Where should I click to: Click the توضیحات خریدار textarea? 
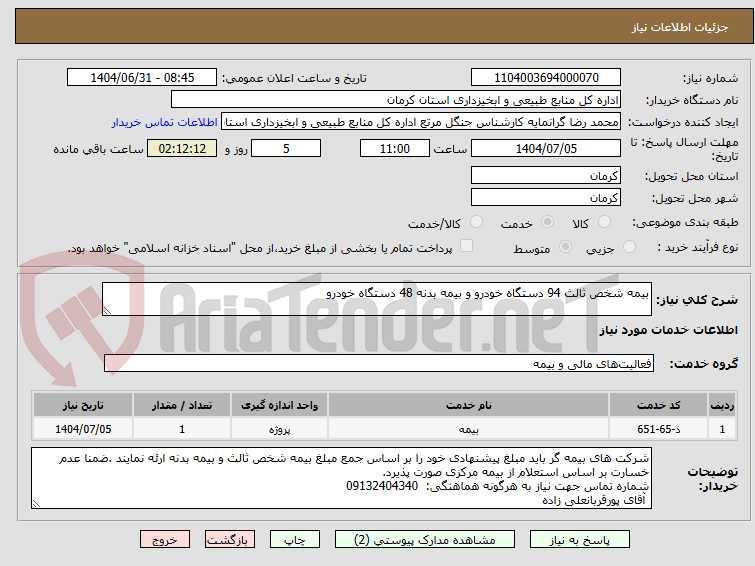point(341,478)
